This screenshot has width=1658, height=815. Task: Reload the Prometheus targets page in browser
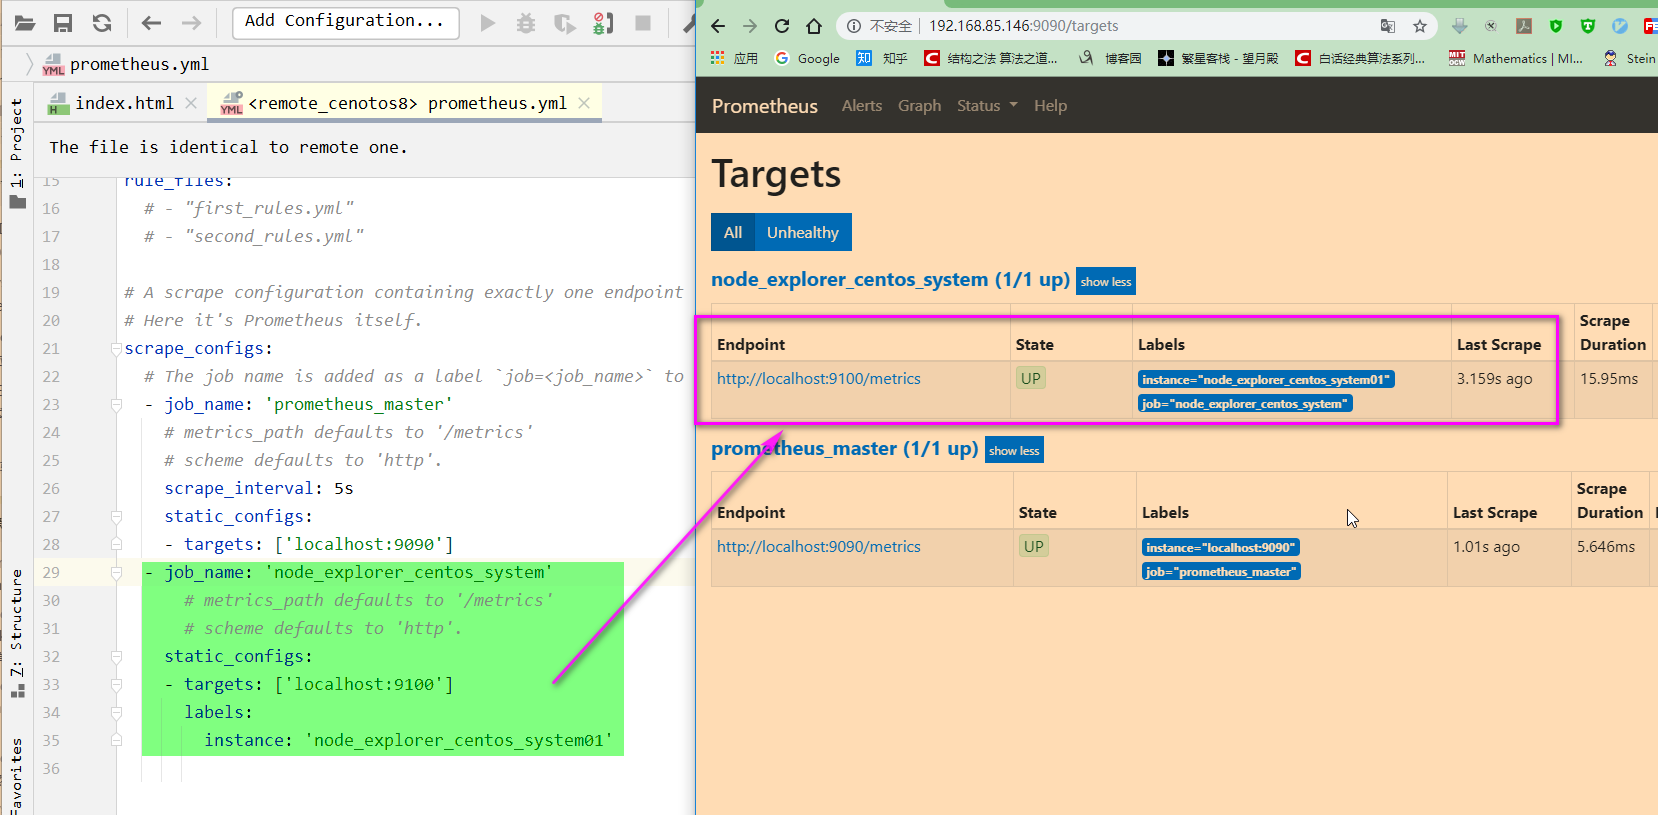(x=782, y=26)
